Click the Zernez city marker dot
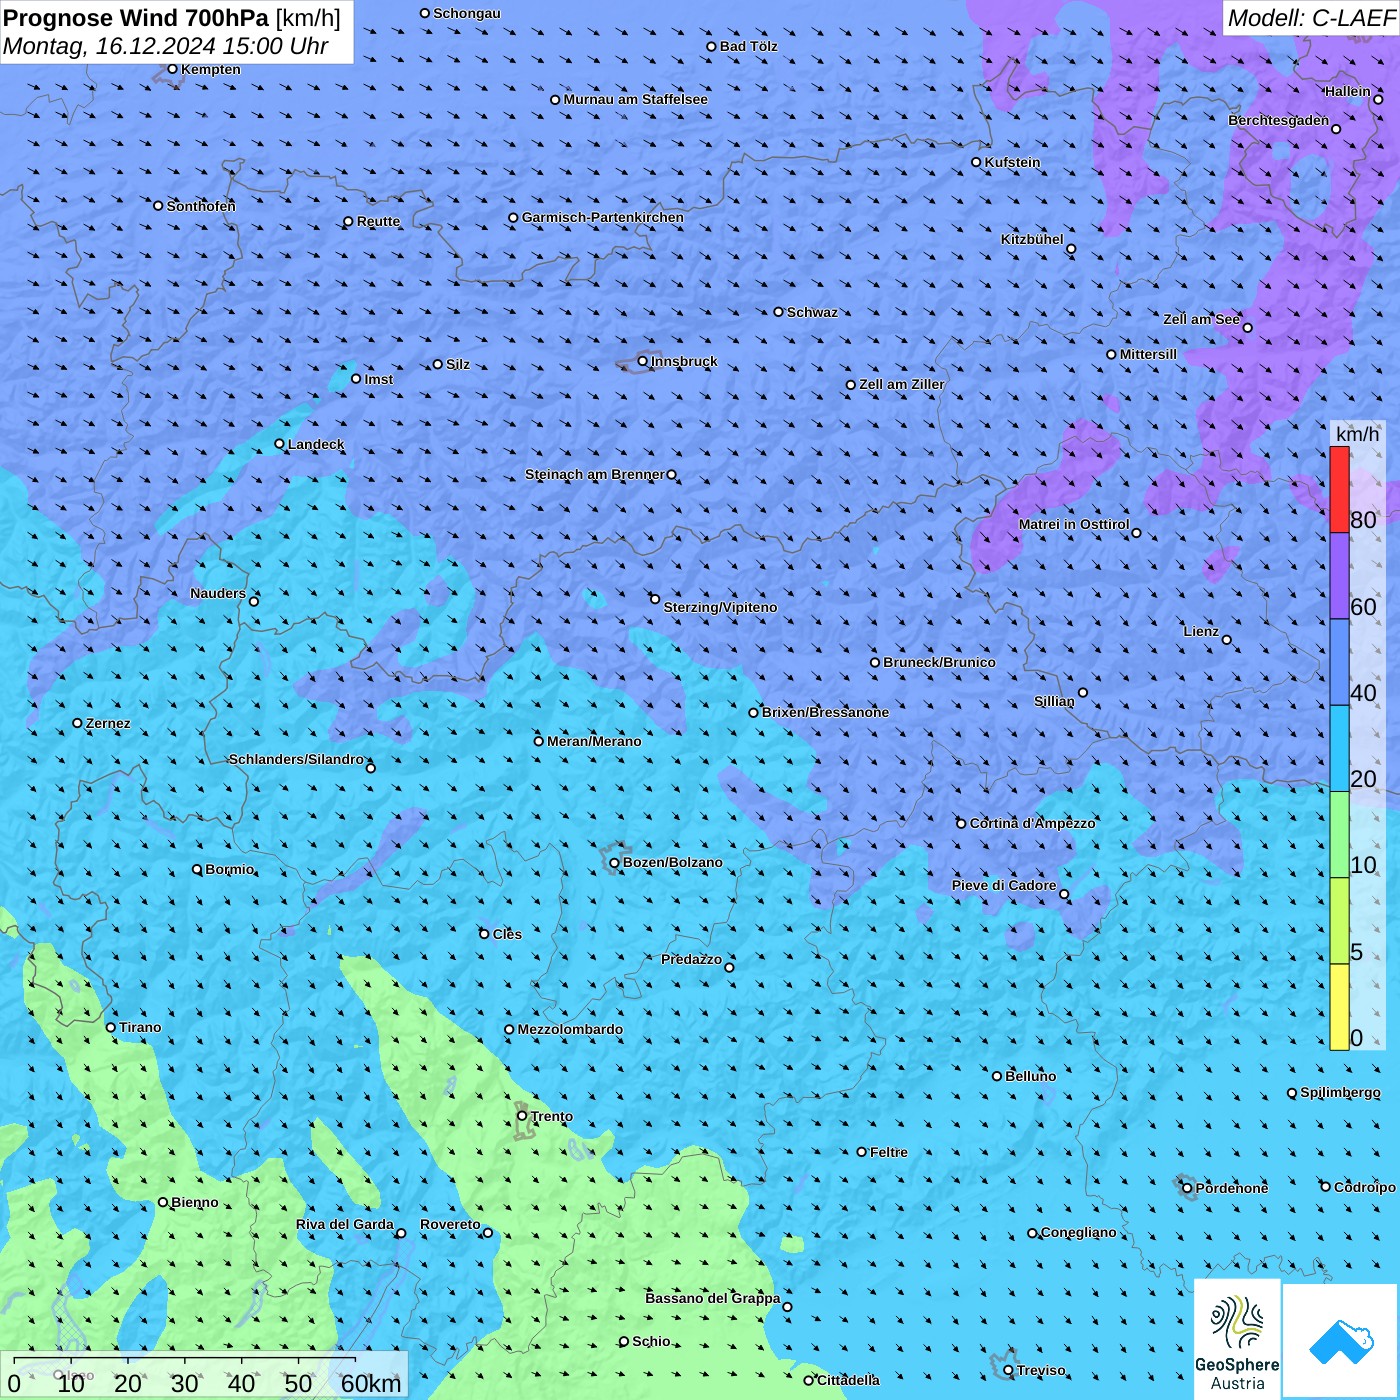This screenshot has width=1400, height=1400. point(78,723)
